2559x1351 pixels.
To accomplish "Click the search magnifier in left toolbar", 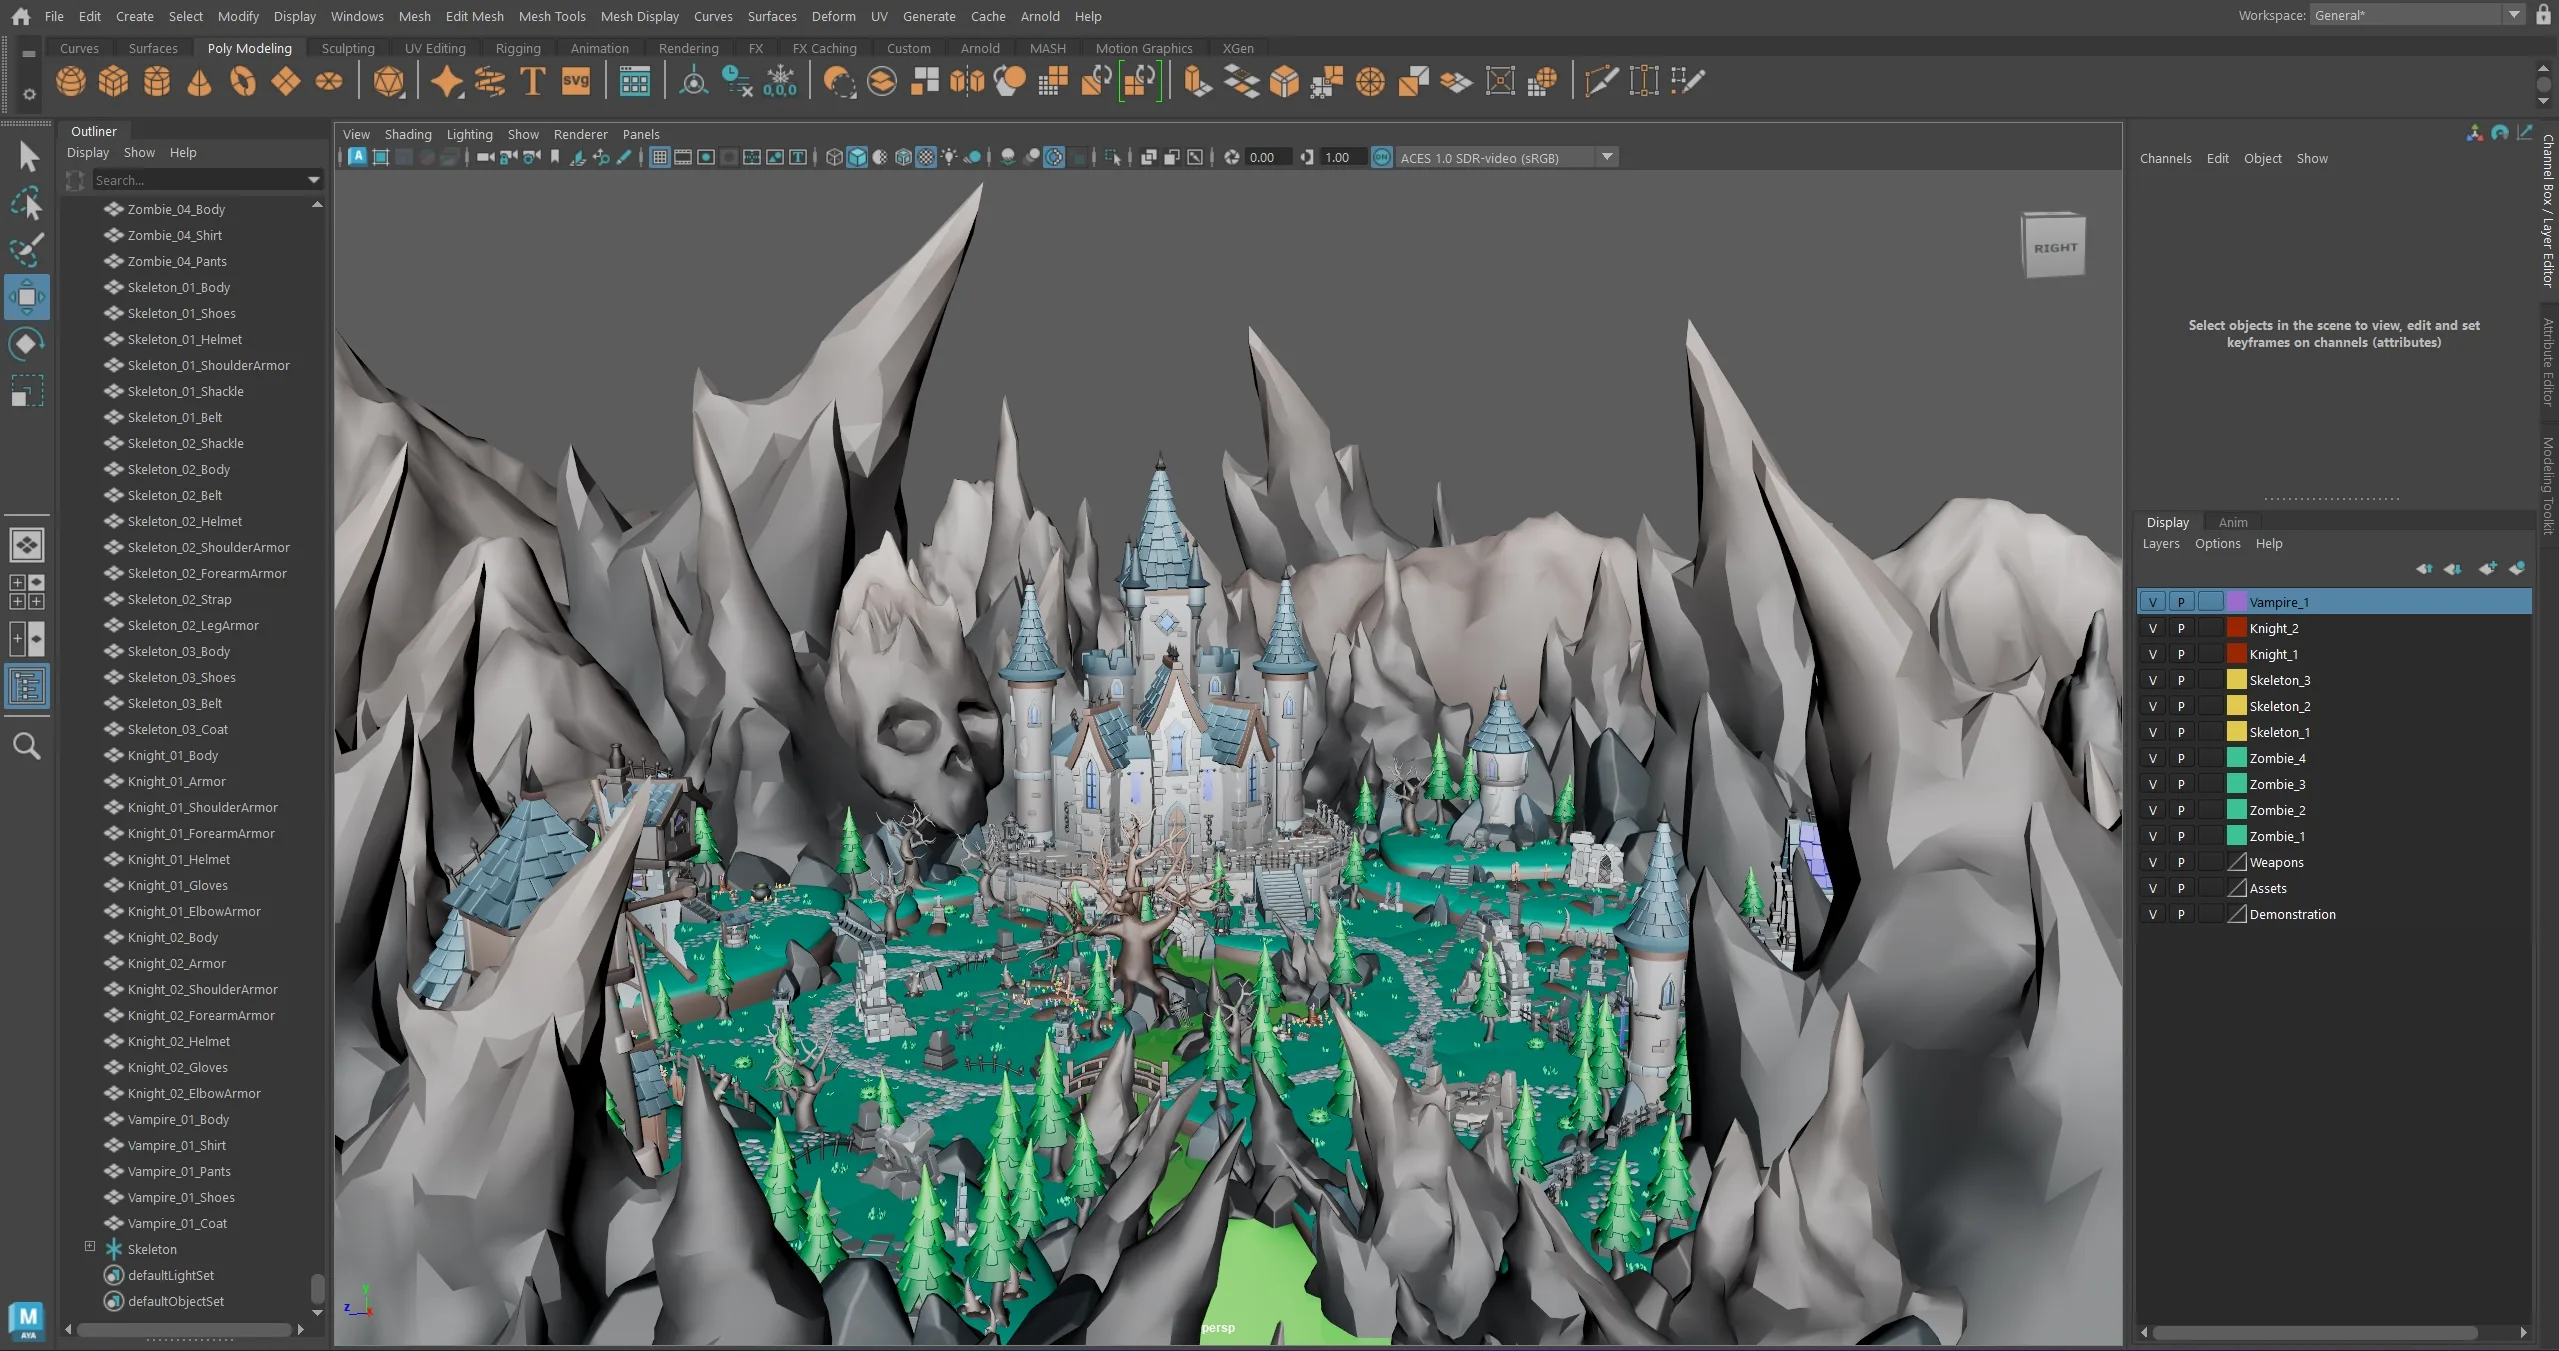I will (27, 746).
